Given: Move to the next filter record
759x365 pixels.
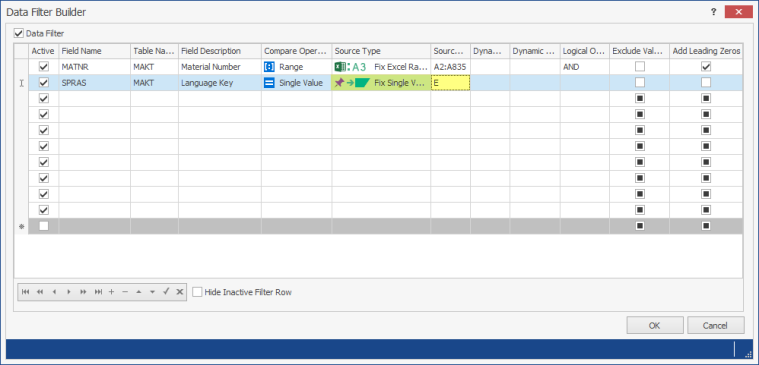Looking at the screenshot, I should point(69,292).
